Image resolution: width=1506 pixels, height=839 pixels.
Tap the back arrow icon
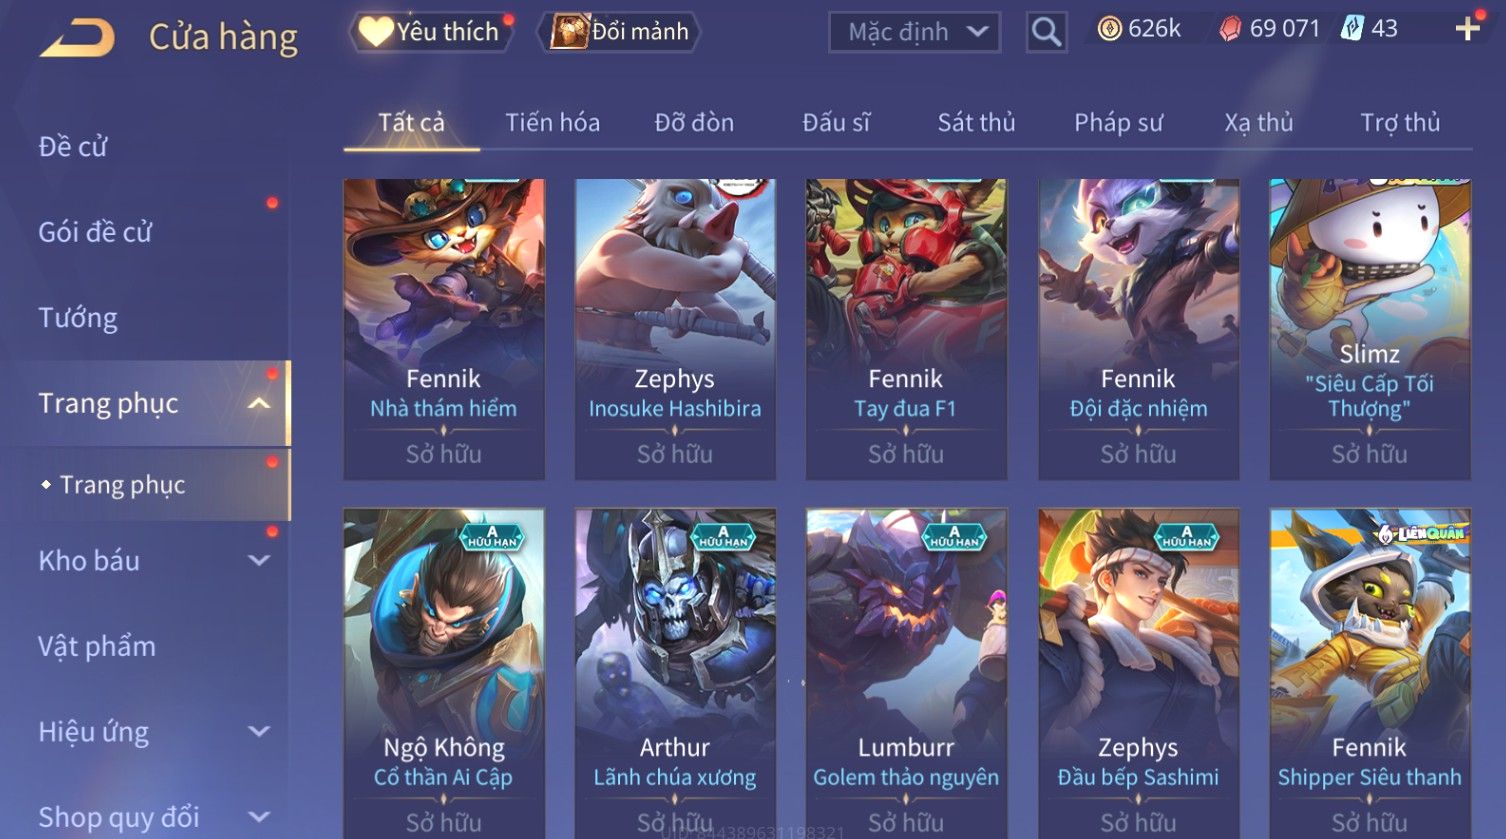[x=78, y=37]
